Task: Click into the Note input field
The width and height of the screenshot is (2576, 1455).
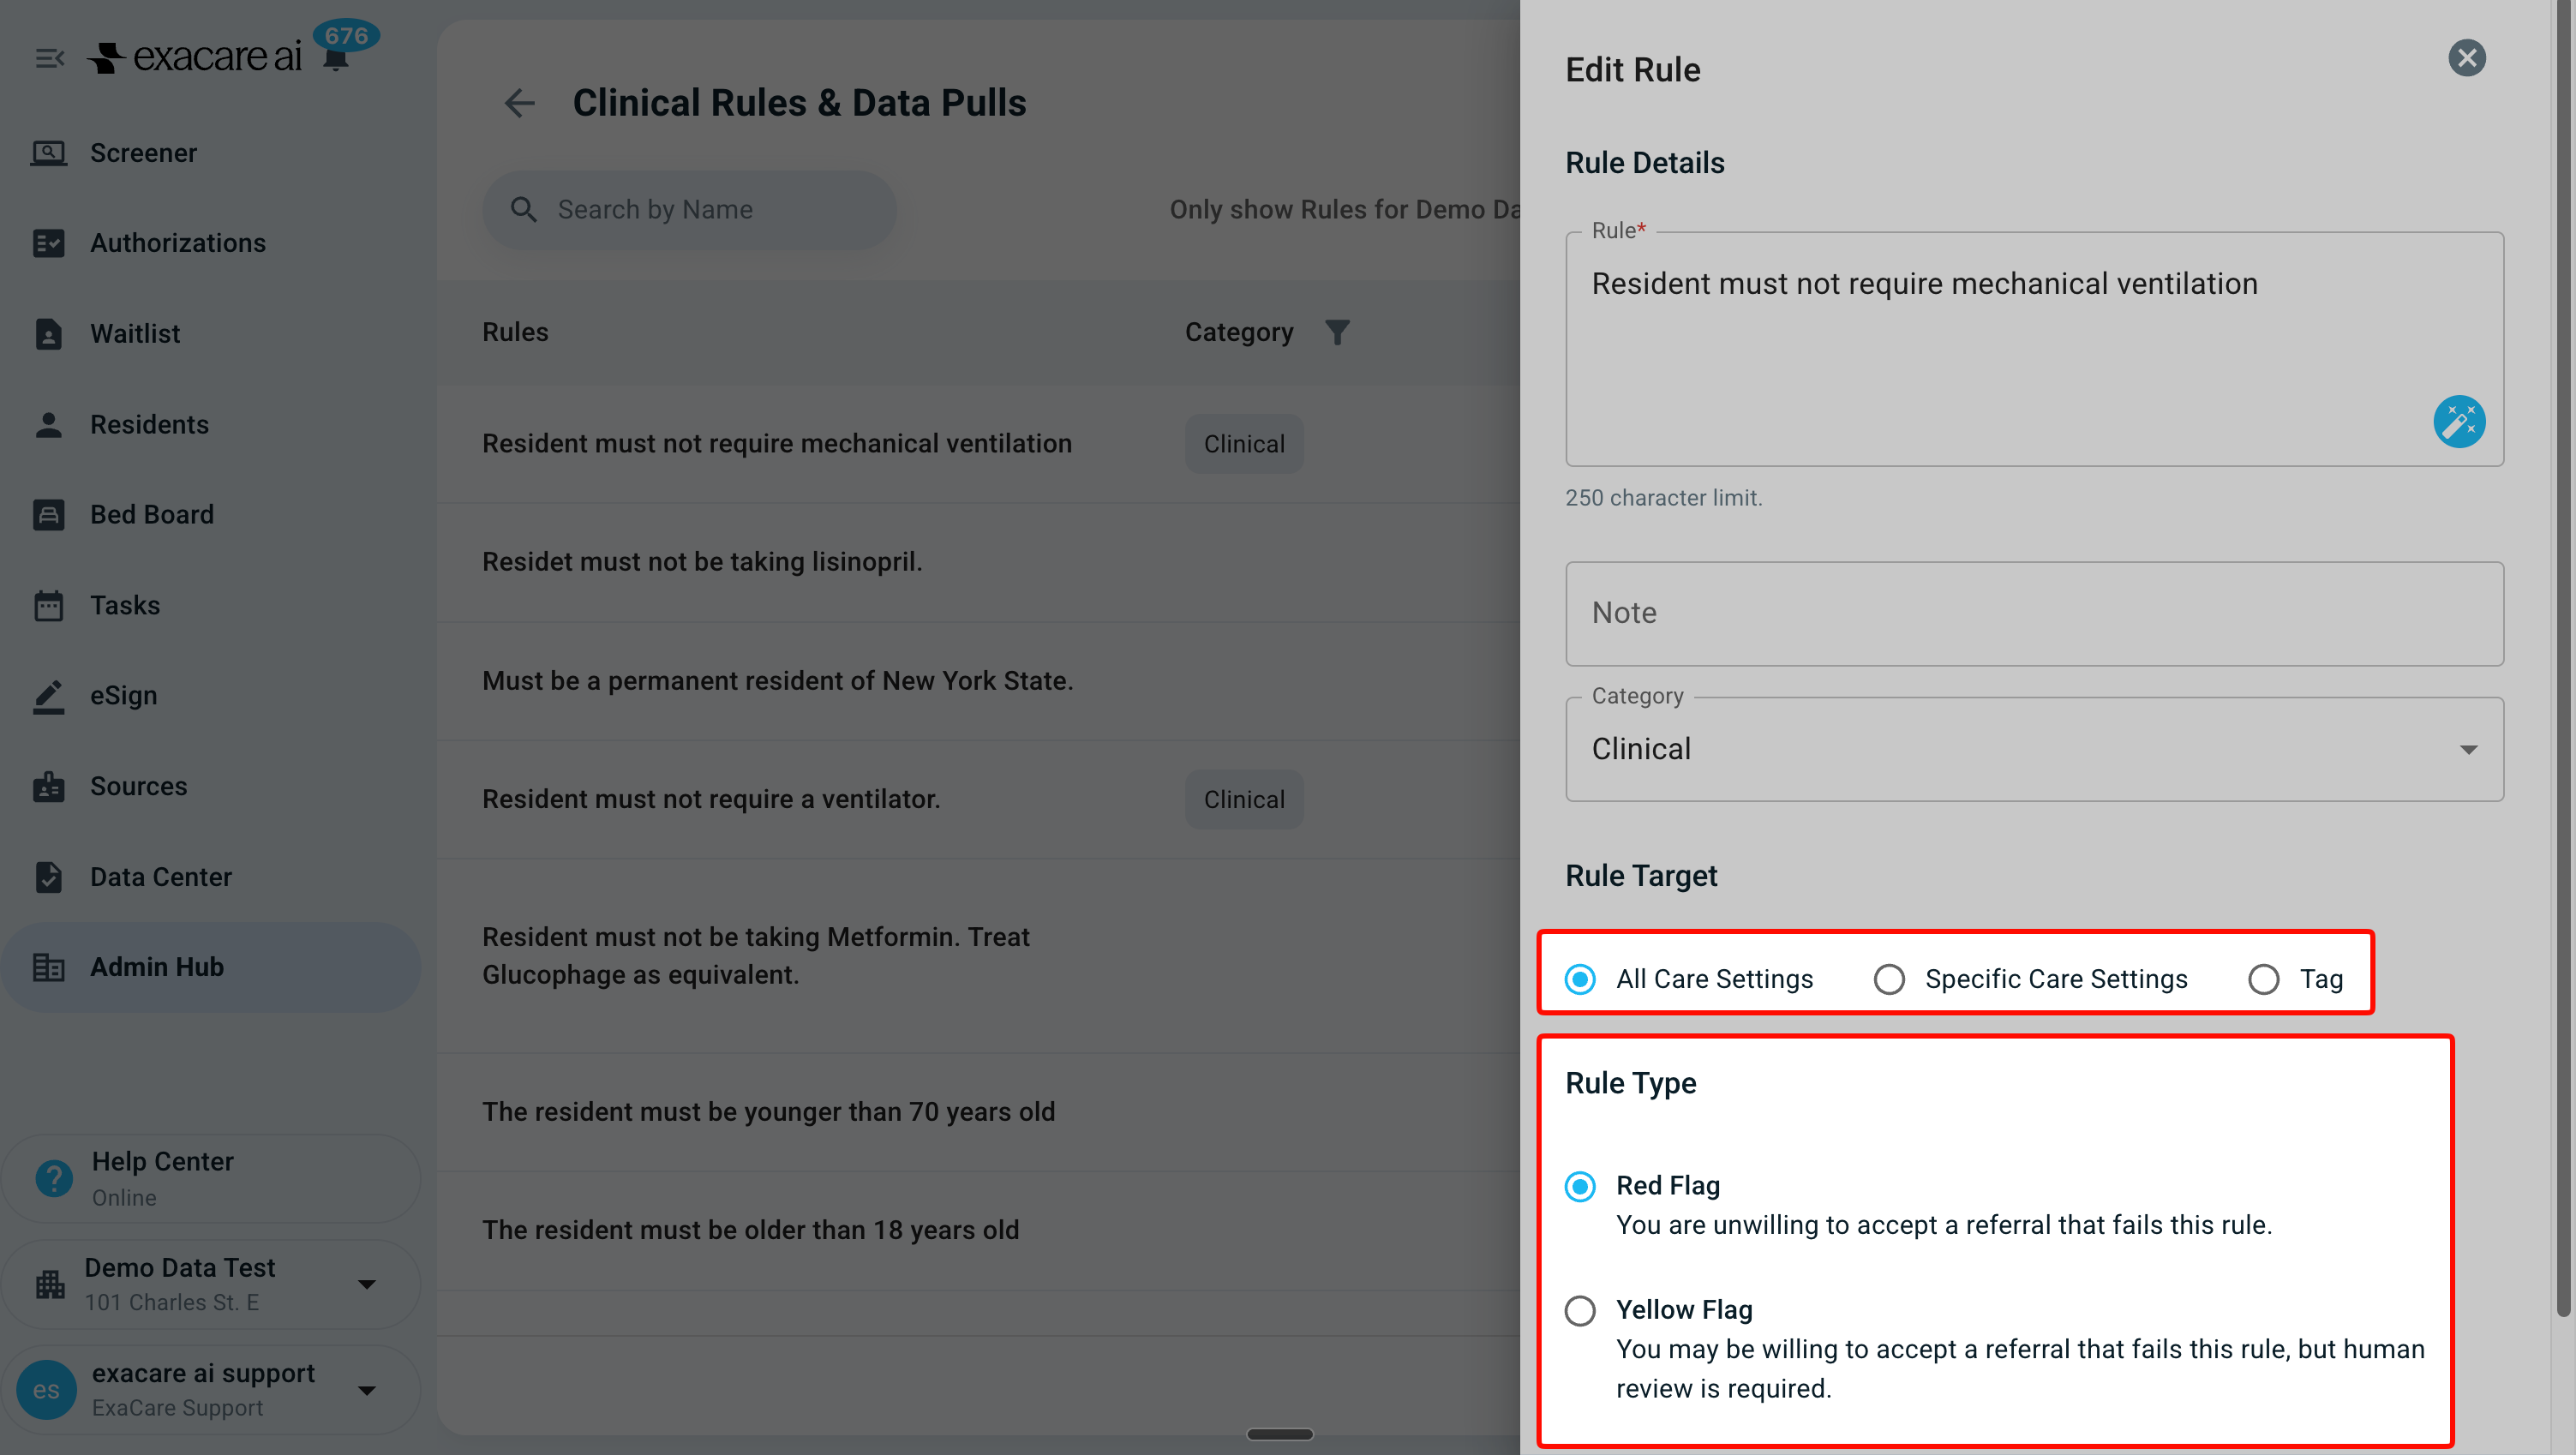Action: pyautogui.click(x=2033, y=613)
